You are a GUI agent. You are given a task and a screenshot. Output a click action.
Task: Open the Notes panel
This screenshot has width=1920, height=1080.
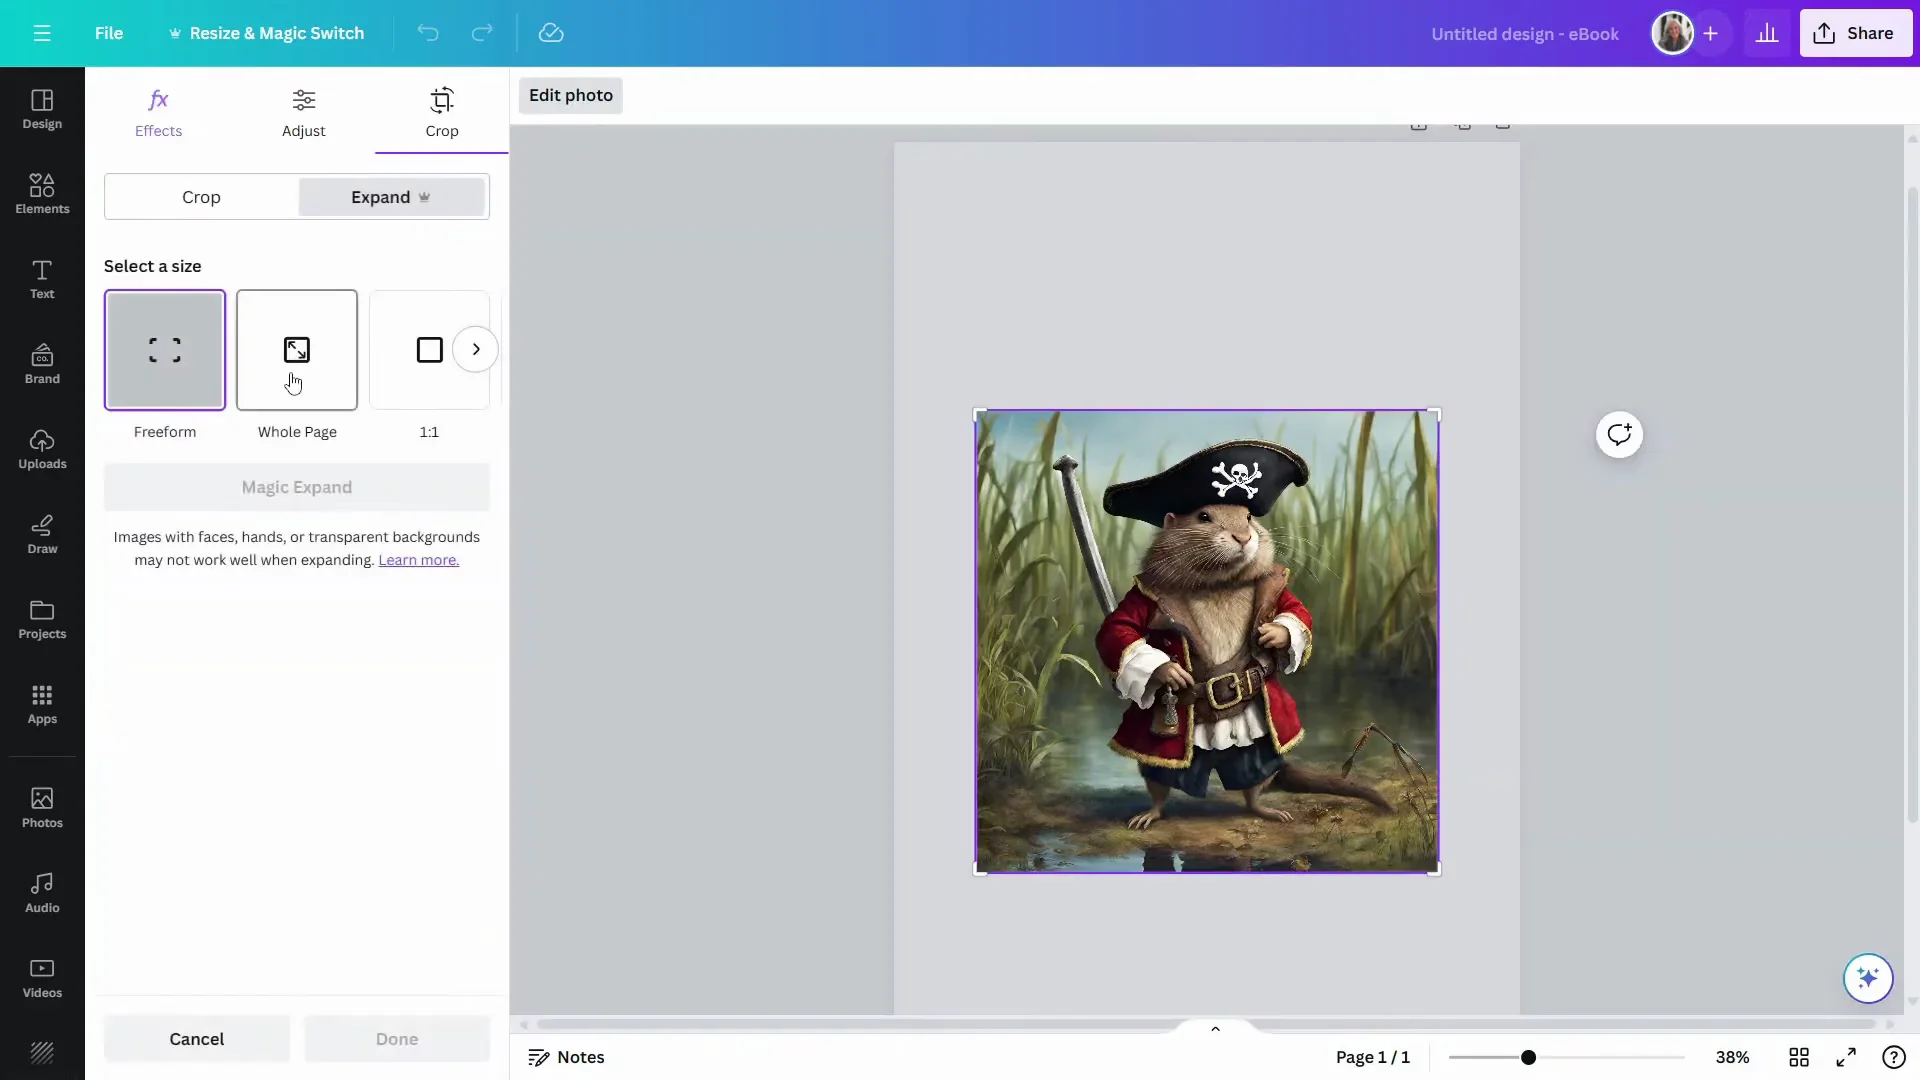point(566,1057)
